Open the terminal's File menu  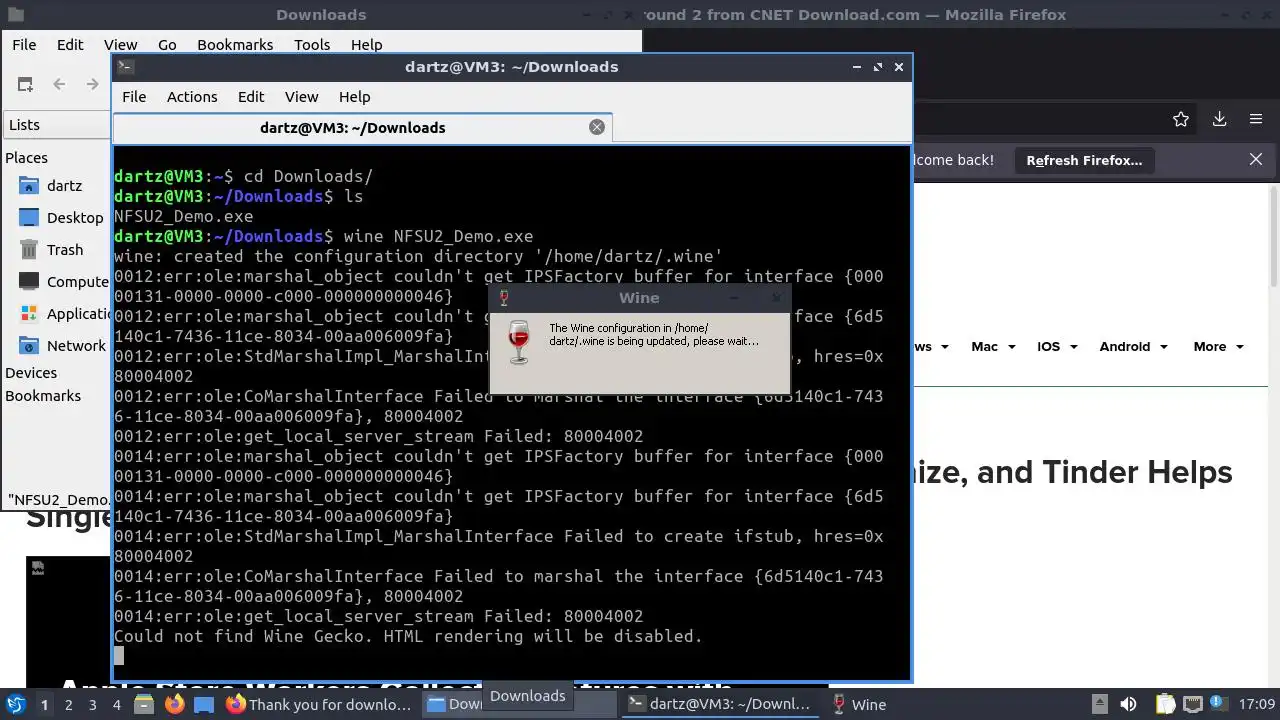(x=134, y=97)
